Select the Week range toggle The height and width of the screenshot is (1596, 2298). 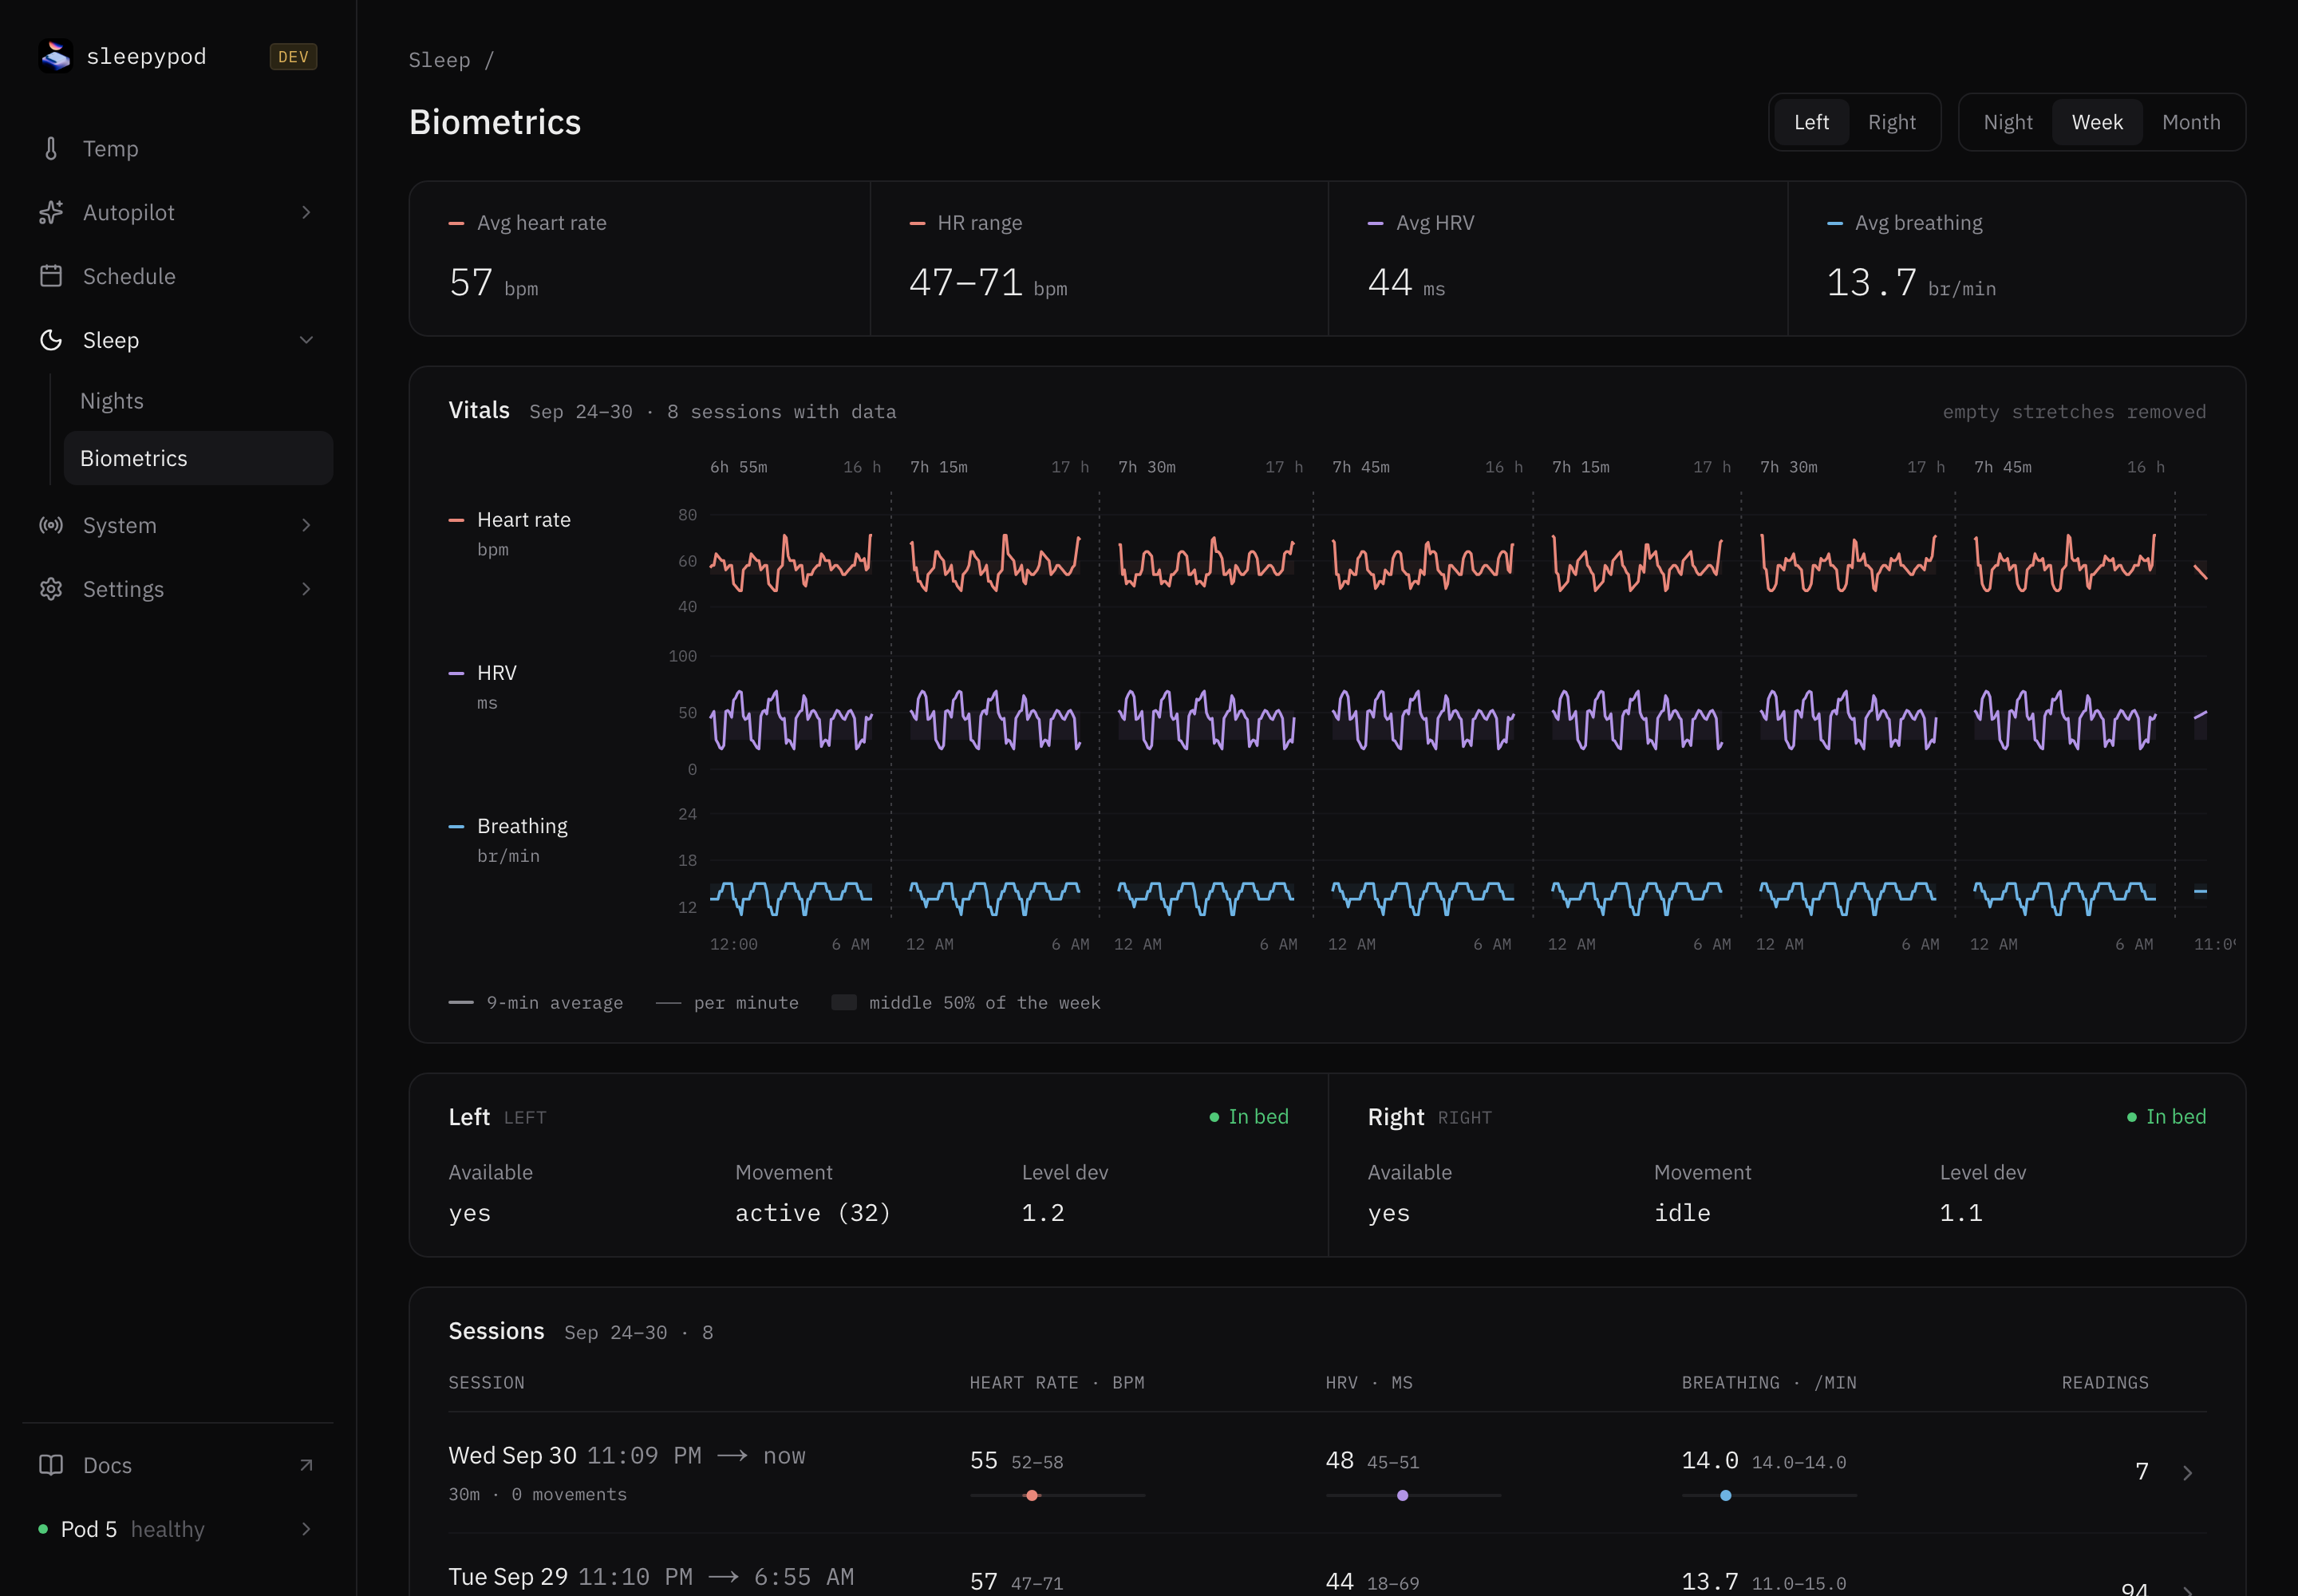click(2097, 122)
